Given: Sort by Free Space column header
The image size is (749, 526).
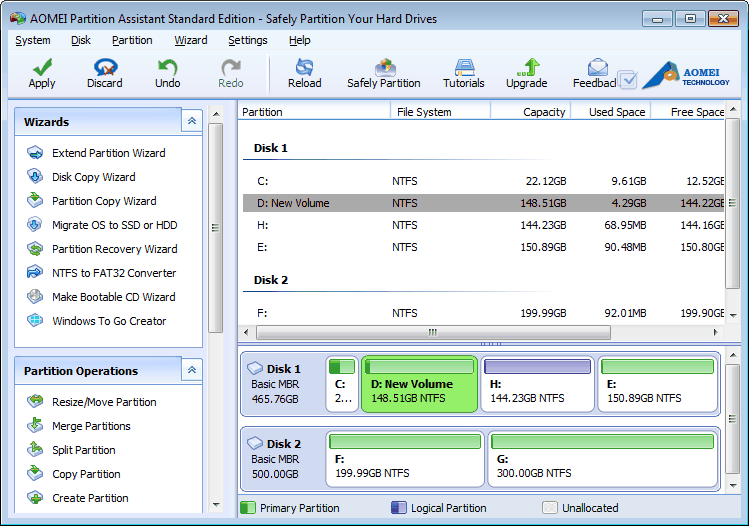Looking at the screenshot, I should (688, 112).
